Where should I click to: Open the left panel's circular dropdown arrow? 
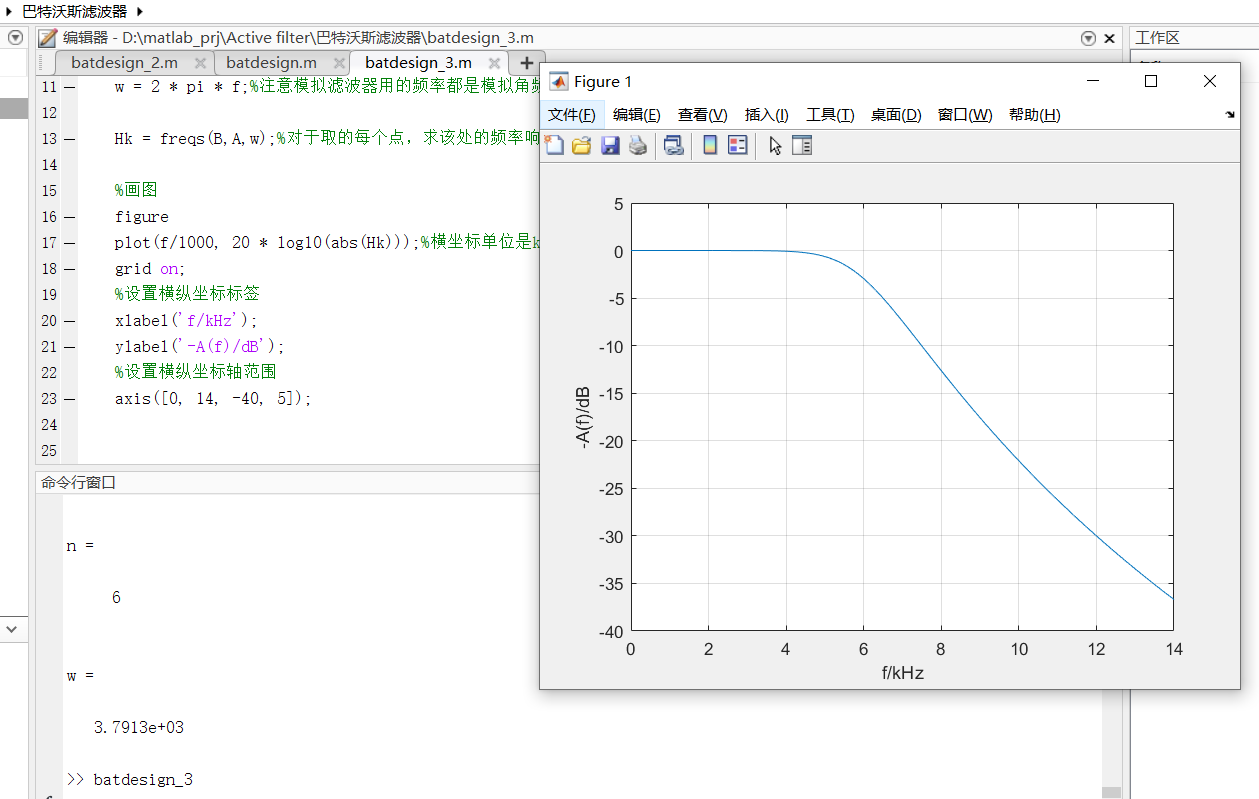tap(15, 37)
